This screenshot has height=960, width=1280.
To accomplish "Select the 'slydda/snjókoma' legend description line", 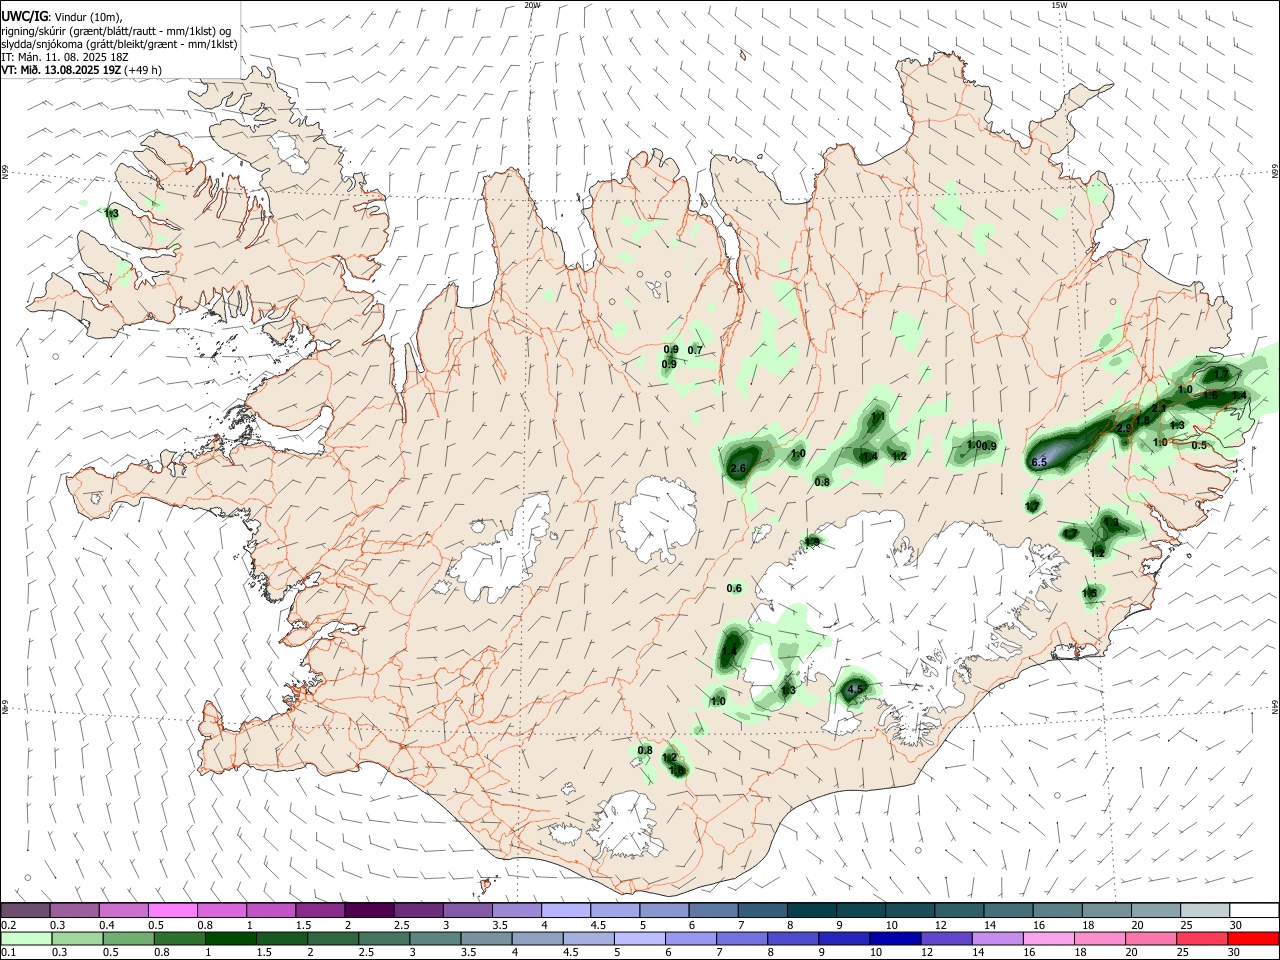I will tap(119, 44).
